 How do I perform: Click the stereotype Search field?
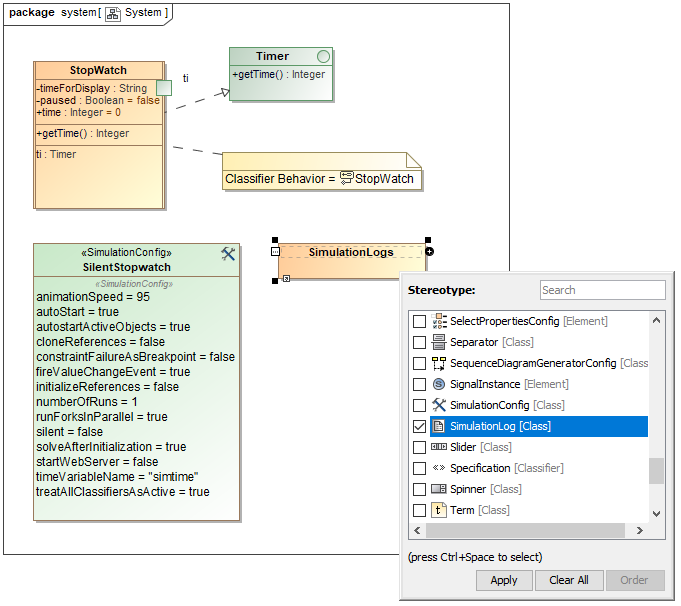(x=602, y=290)
